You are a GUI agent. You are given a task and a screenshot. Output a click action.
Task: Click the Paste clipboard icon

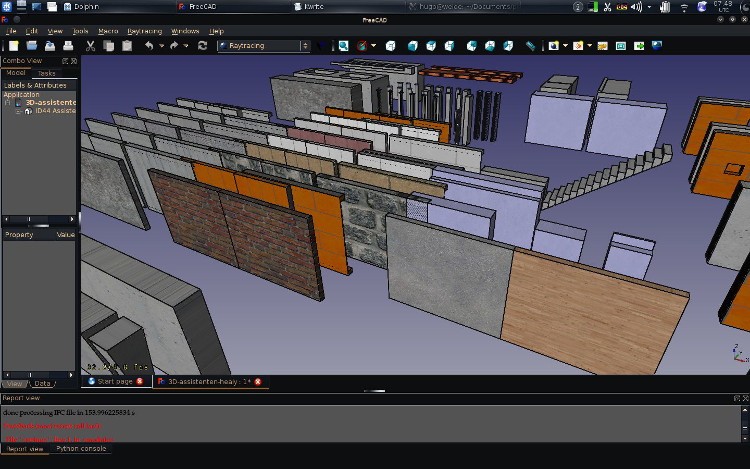127,46
